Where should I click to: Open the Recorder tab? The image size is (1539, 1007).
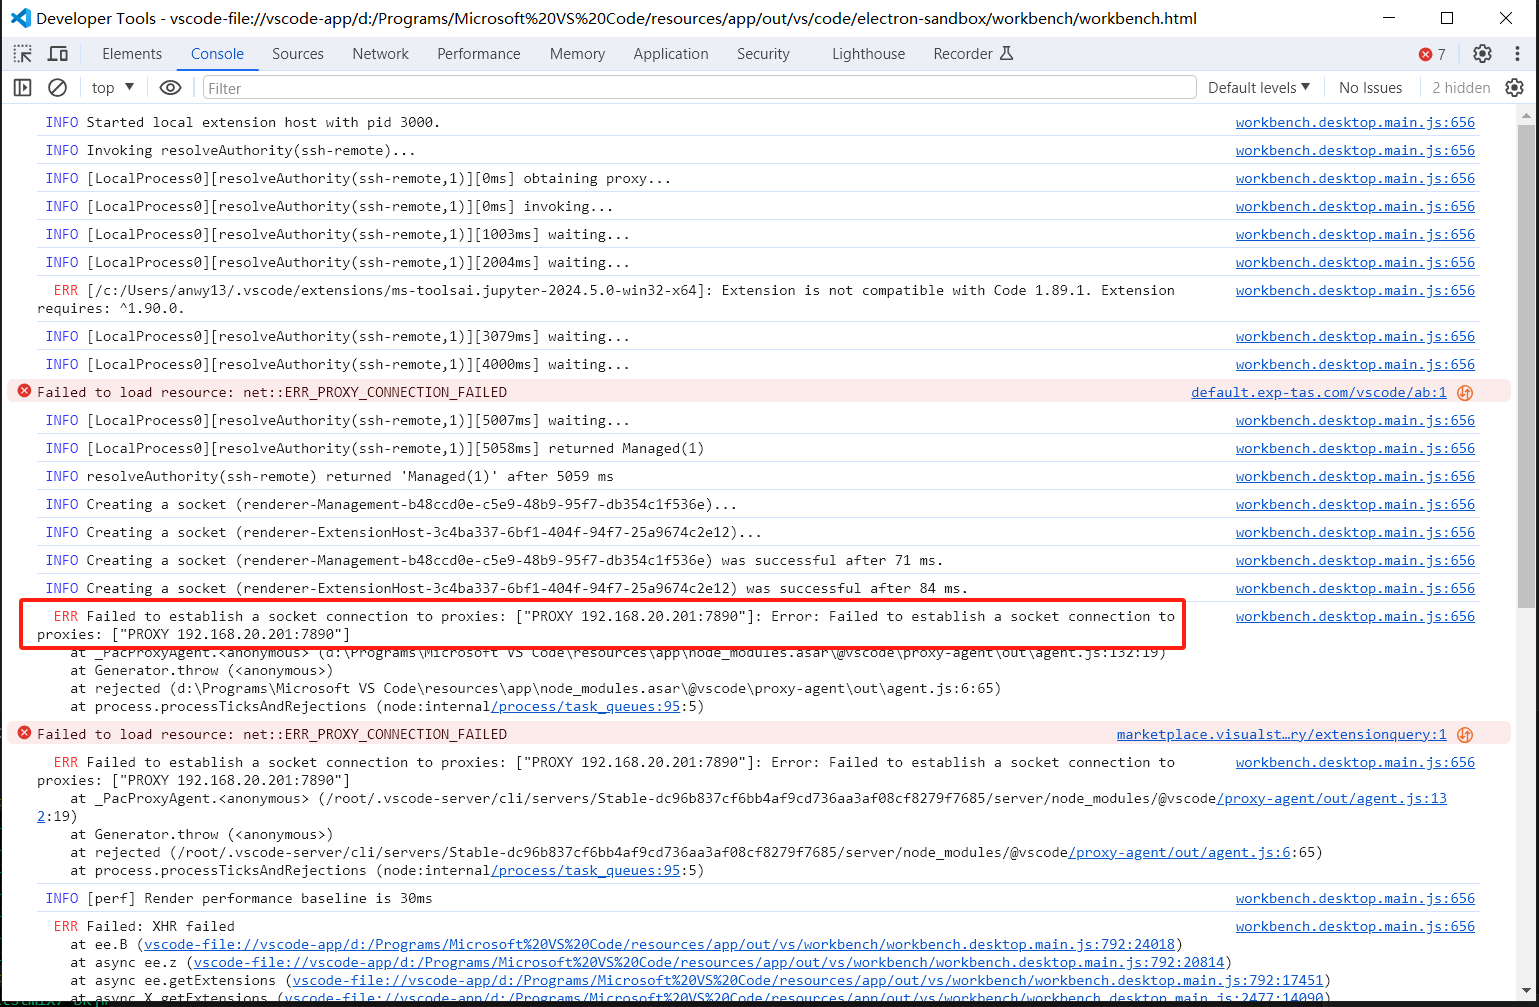point(973,54)
